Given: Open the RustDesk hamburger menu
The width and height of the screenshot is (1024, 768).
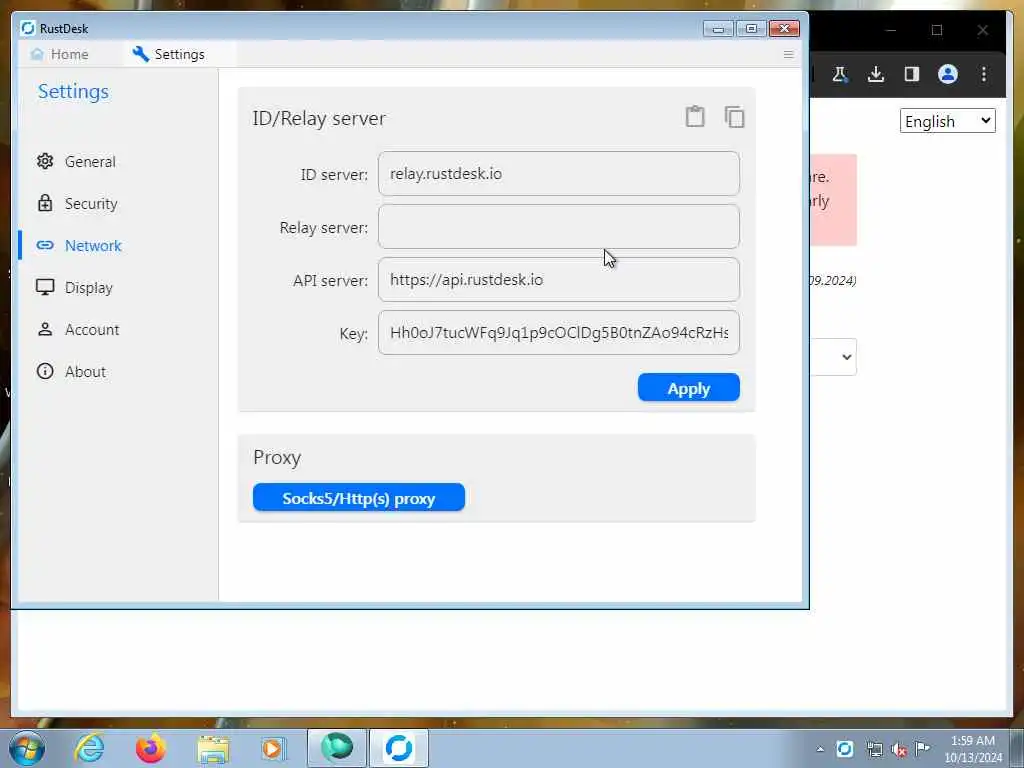Looking at the screenshot, I should click(x=788, y=54).
